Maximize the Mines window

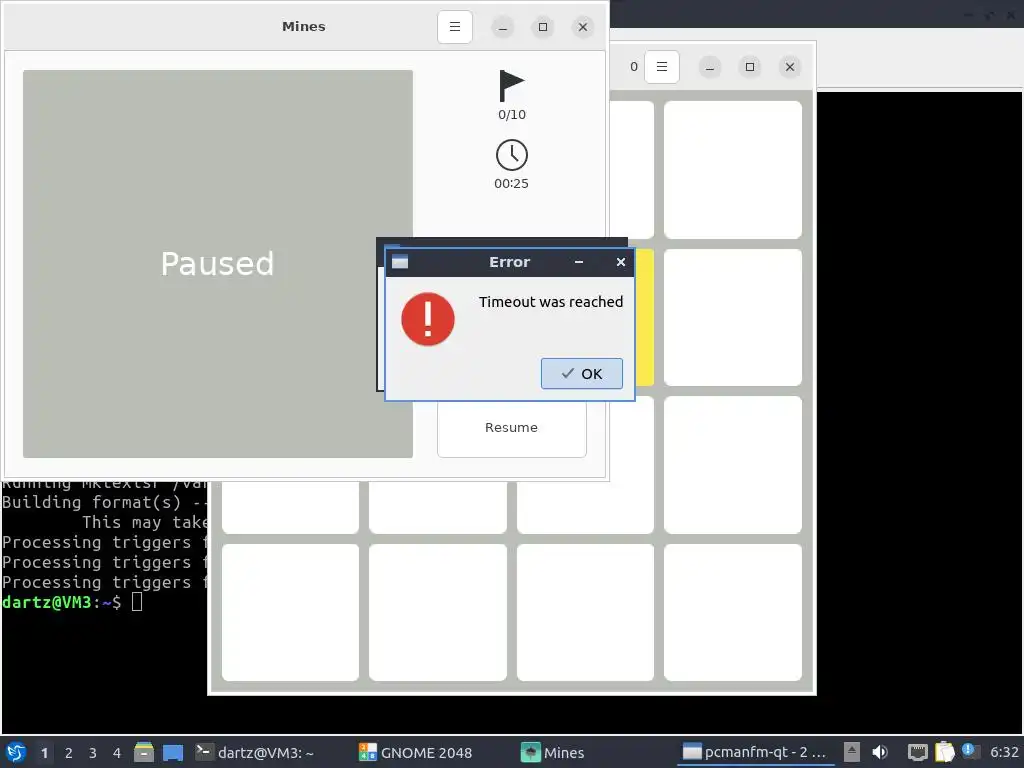click(543, 27)
